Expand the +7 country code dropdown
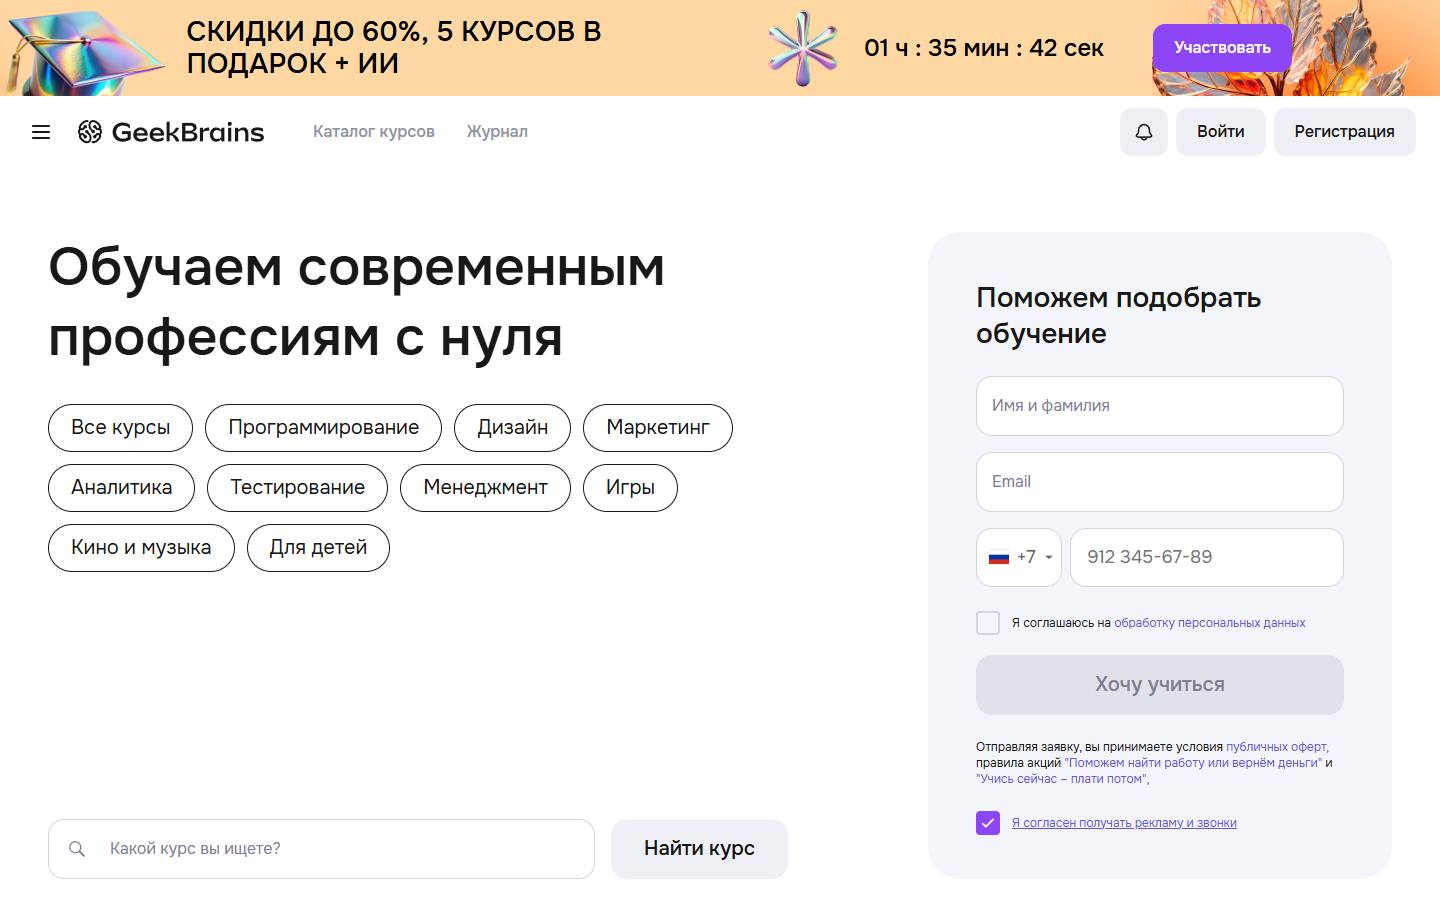Screen dimensions: 1440x900 pyautogui.click(x=1019, y=557)
